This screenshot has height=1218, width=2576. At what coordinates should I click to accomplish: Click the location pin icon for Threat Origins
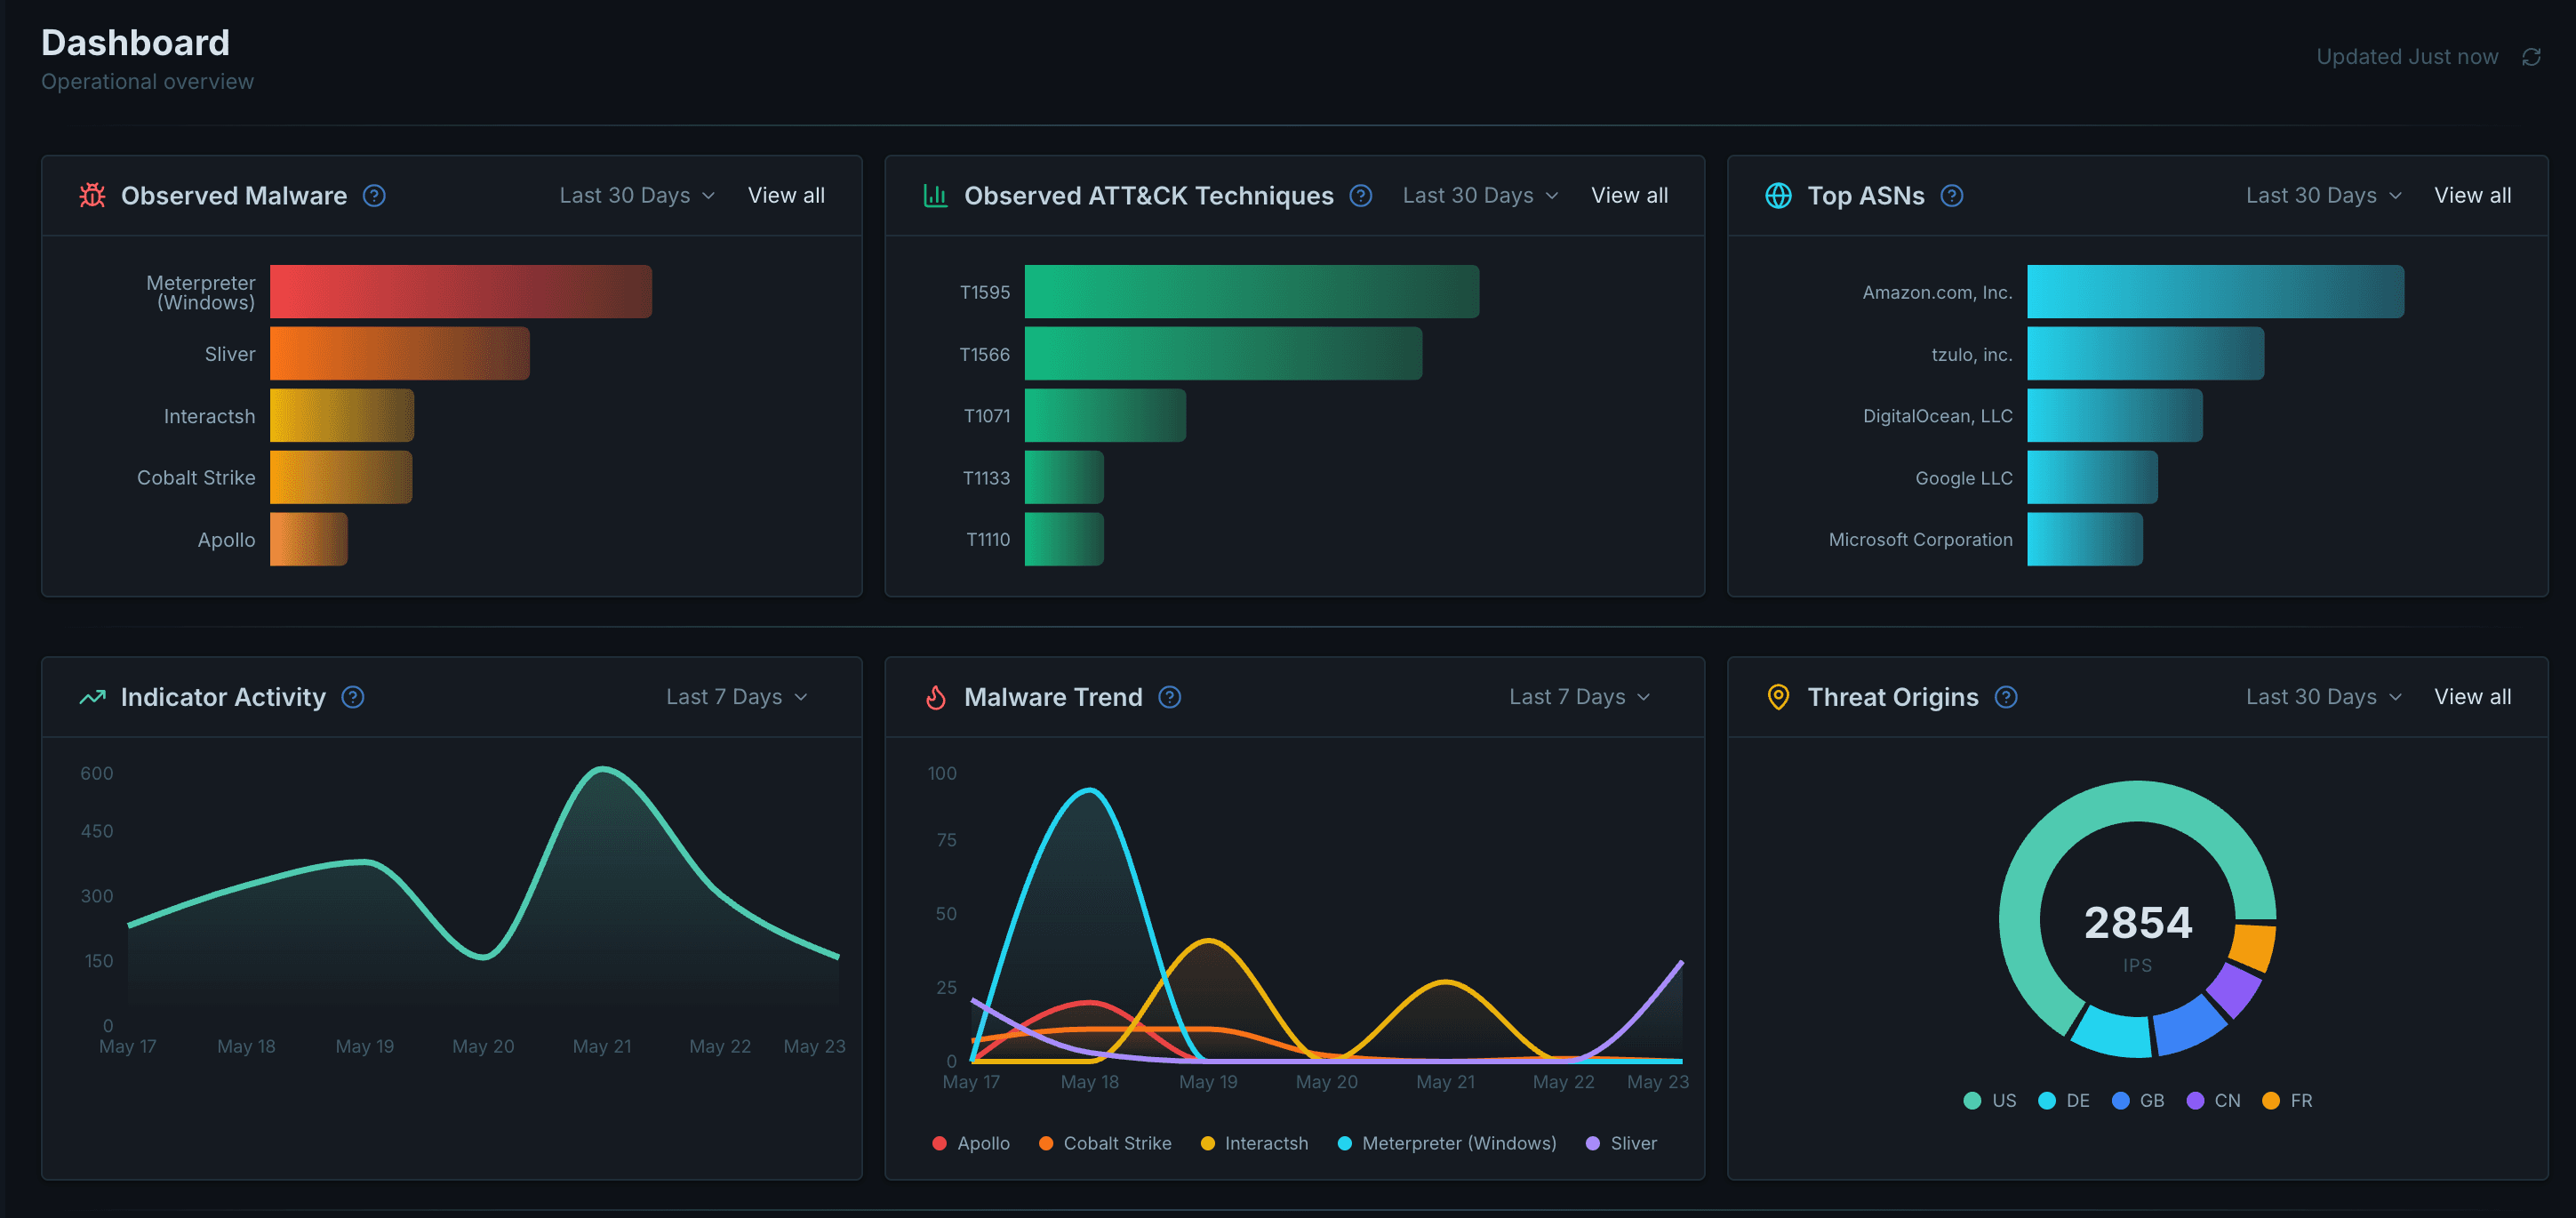click(x=1778, y=697)
